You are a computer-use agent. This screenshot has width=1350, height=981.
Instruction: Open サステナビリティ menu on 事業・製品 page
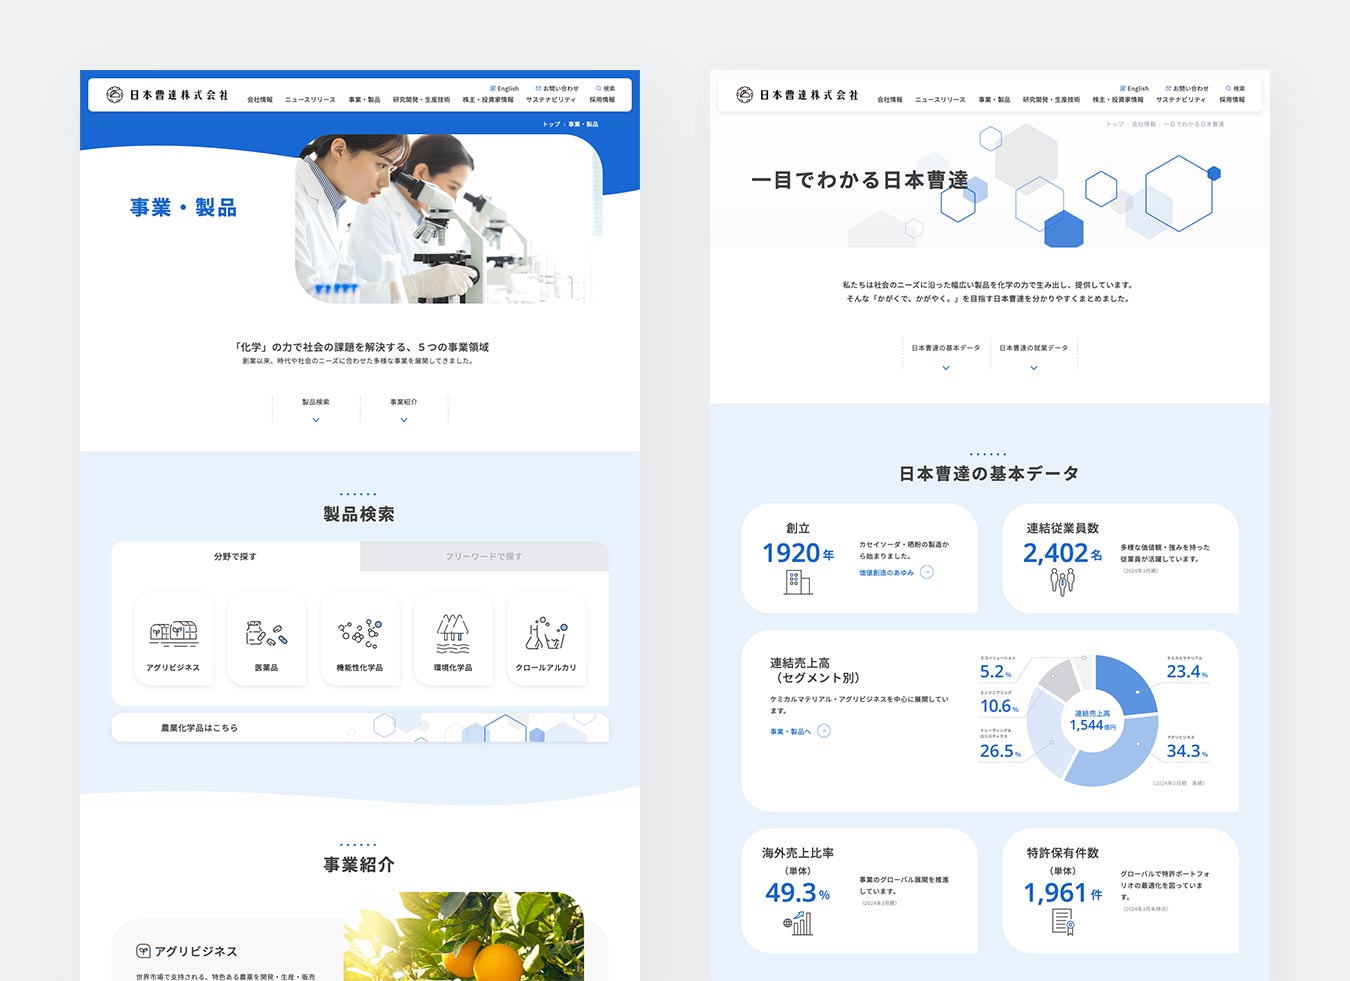coord(551,100)
